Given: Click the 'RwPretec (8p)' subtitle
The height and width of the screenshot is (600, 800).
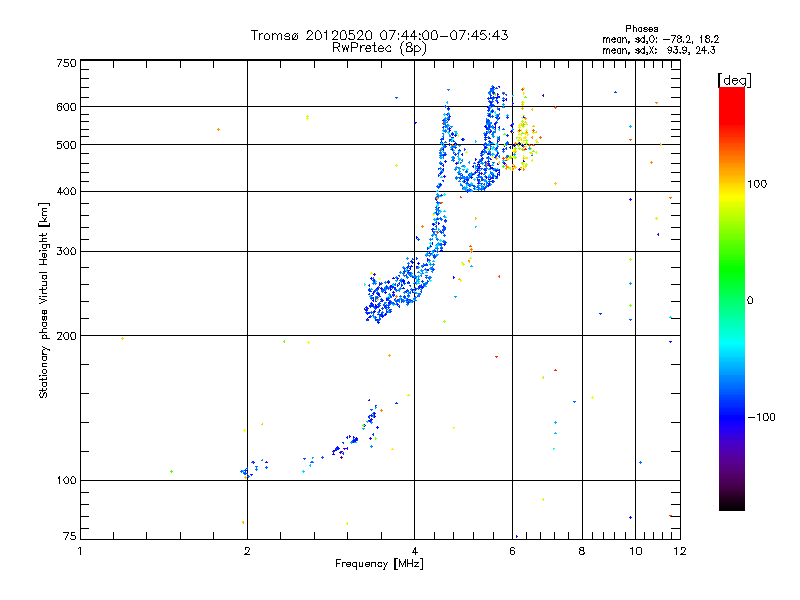Looking at the screenshot, I should click(x=379, y=48).
